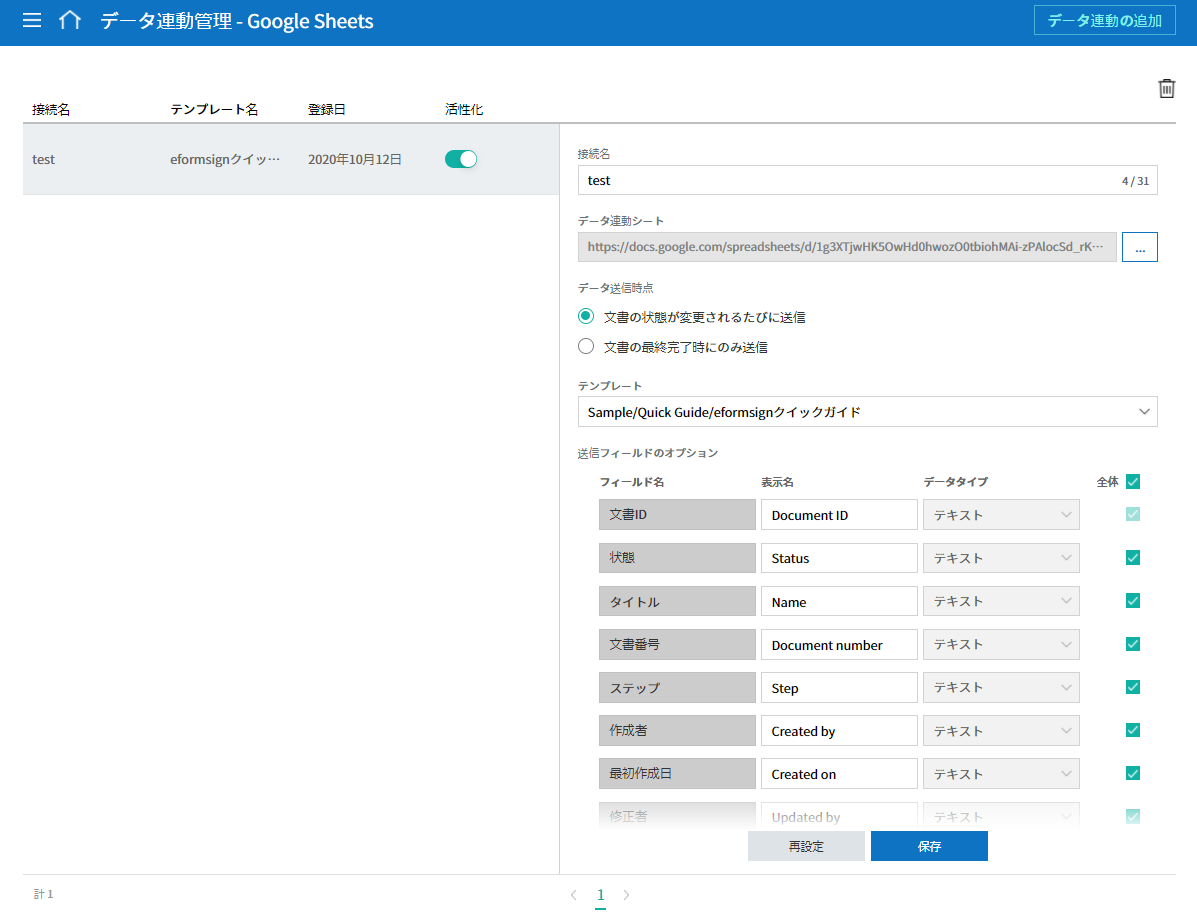The height and width of the screenshot is (919, 1197).
Task: Go to next page arrow
Action: click(x=626, y=895)
